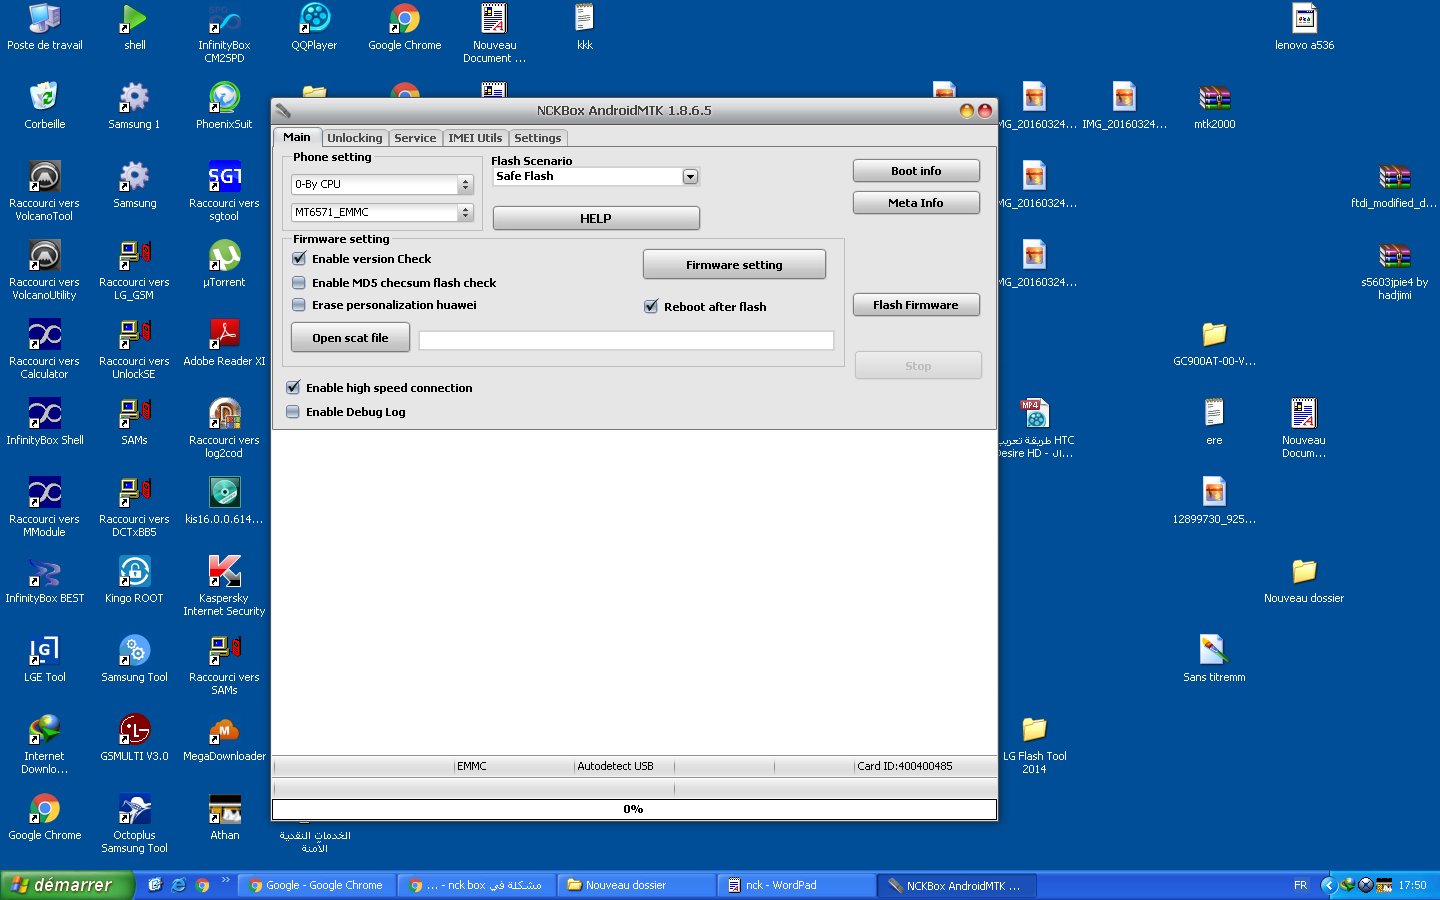Switch to Google Chrome taskbar window
The image size is (1440, 900).
coord(316,885)
